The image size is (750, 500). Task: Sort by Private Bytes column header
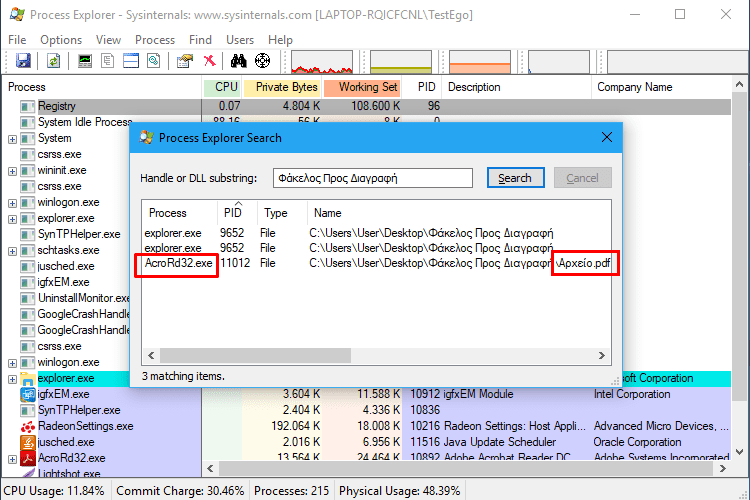(x=282, y=87)
